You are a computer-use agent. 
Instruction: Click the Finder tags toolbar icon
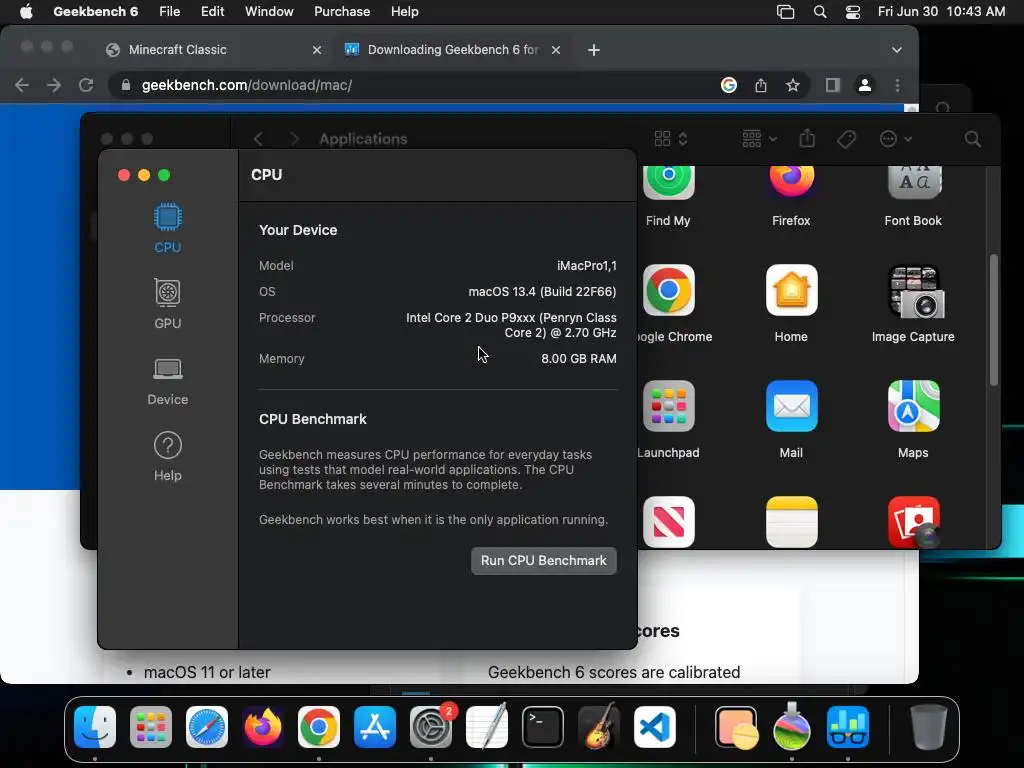(x=846, y=139)
